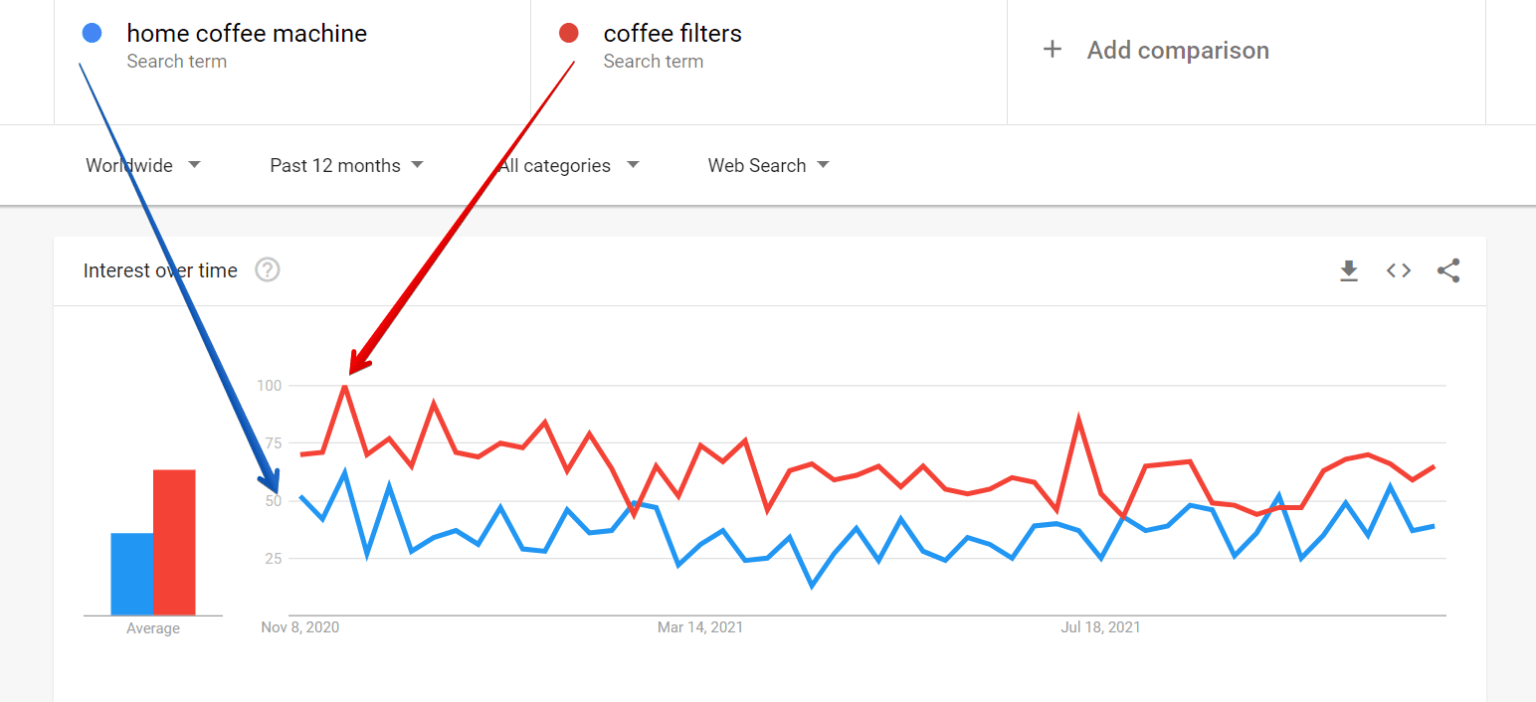Edit the coffee filters search term
1536x702 pixels.
[x=672, y=34]
